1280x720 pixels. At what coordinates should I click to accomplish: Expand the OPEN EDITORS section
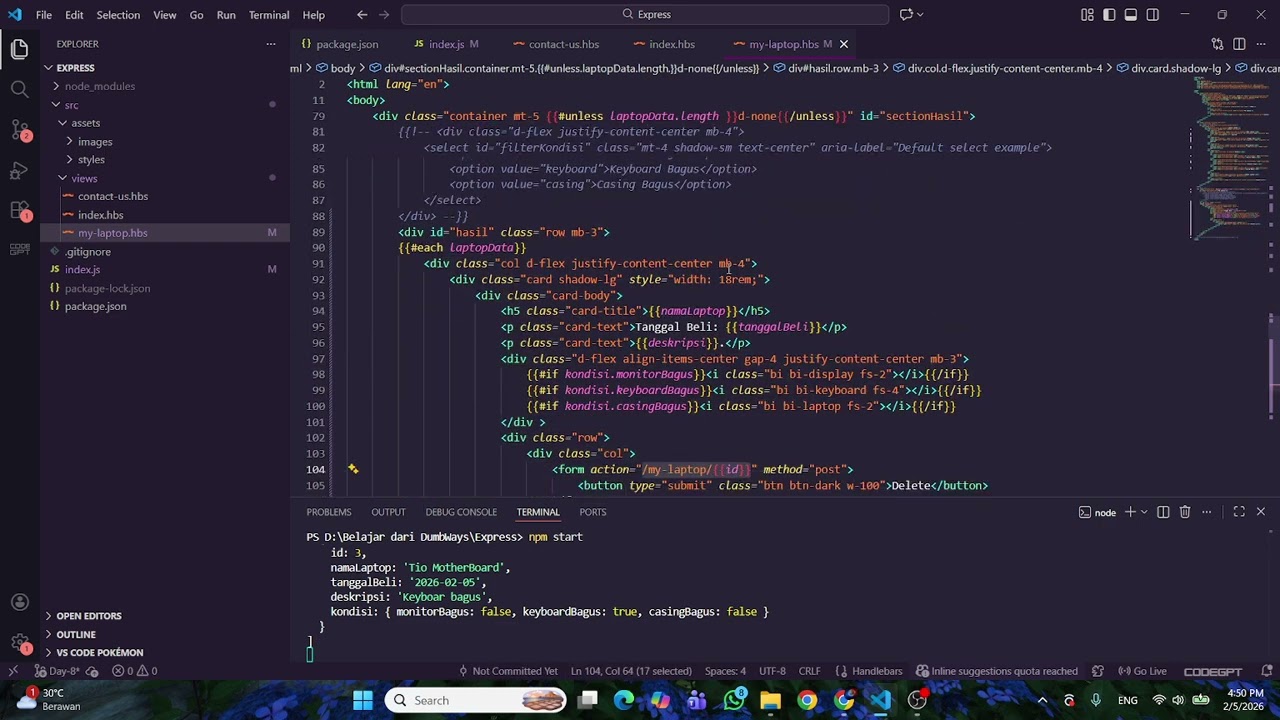point(89,616)
